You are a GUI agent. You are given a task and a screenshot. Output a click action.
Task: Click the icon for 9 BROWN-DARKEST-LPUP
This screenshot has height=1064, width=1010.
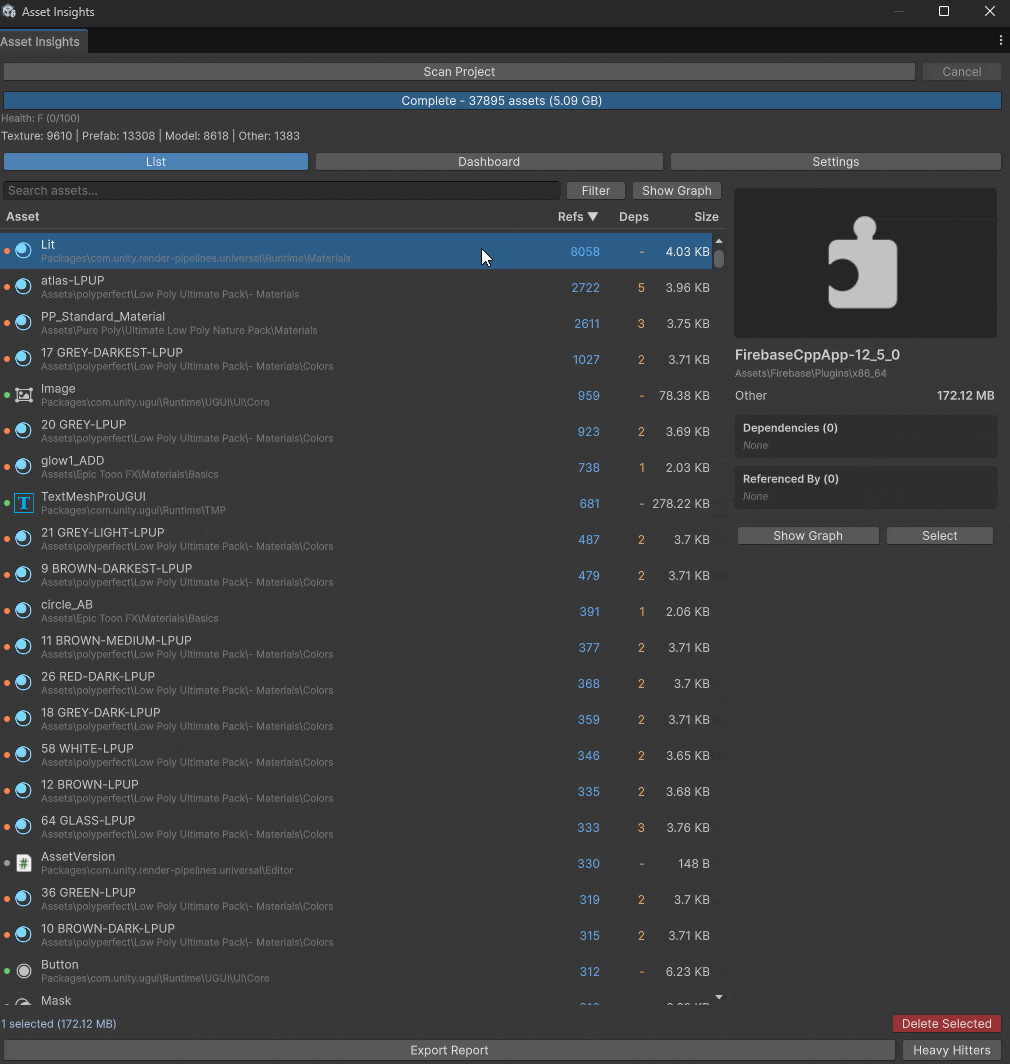(24, 574)
